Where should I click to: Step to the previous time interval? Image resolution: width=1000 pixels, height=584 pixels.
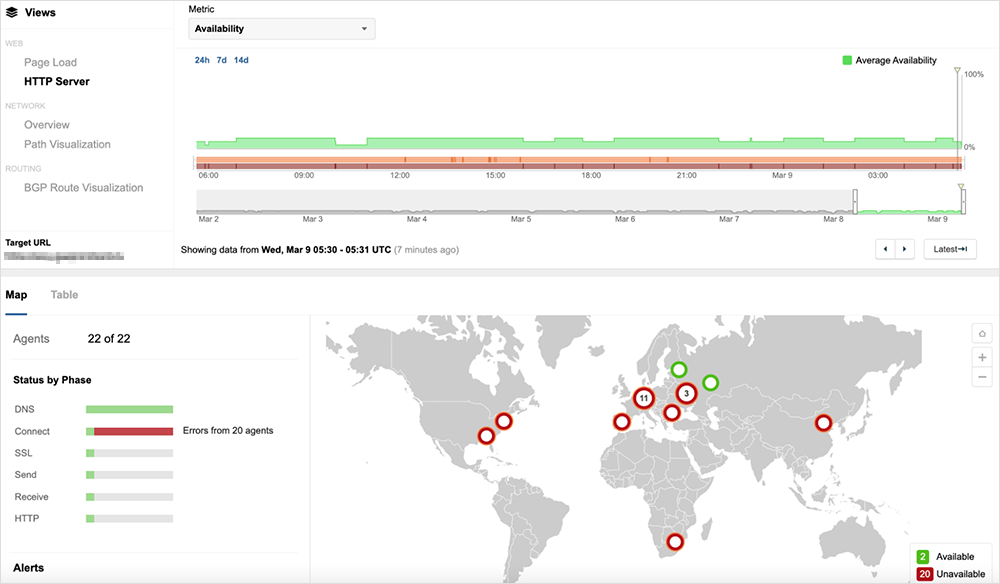[x=885, y=249]
